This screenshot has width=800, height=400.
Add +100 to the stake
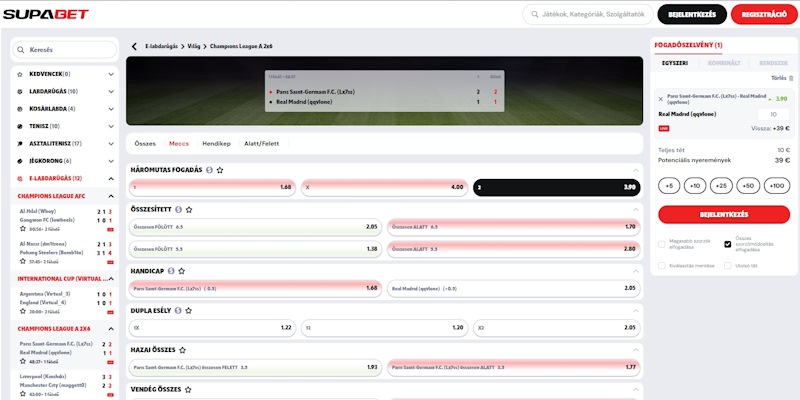point(777,186)
